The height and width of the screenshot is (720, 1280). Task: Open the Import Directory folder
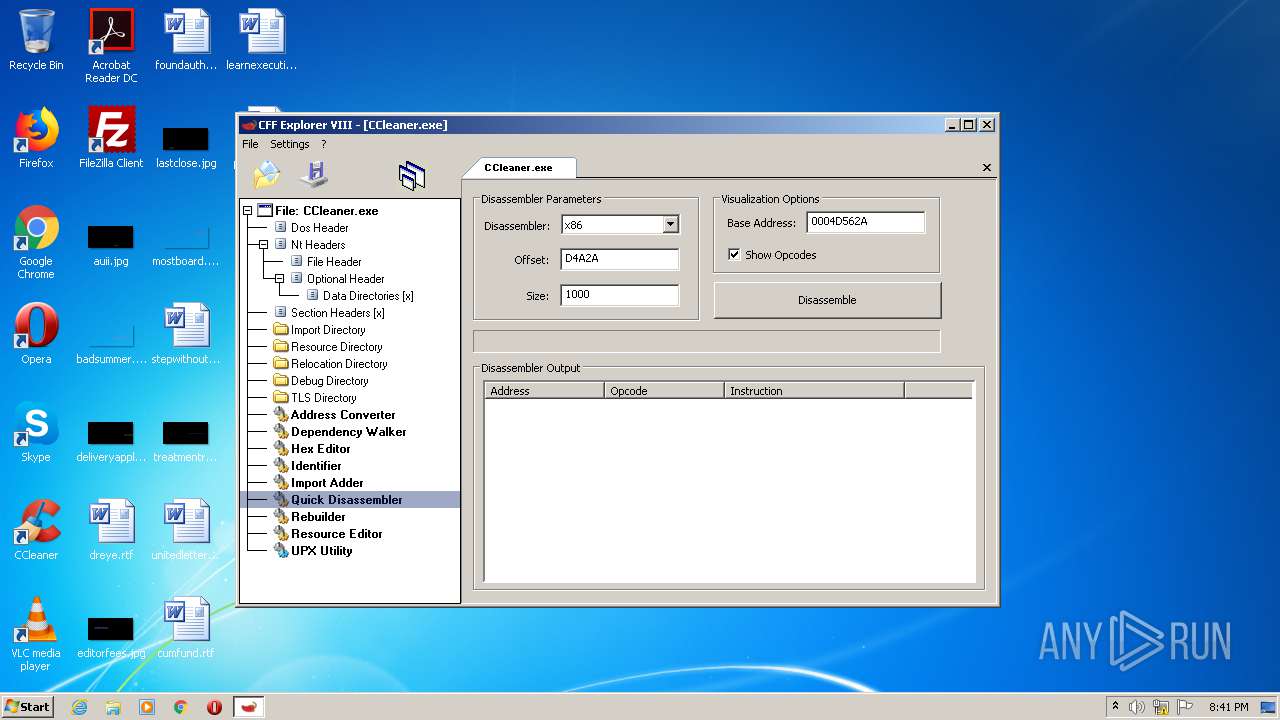tap(328, 330)
